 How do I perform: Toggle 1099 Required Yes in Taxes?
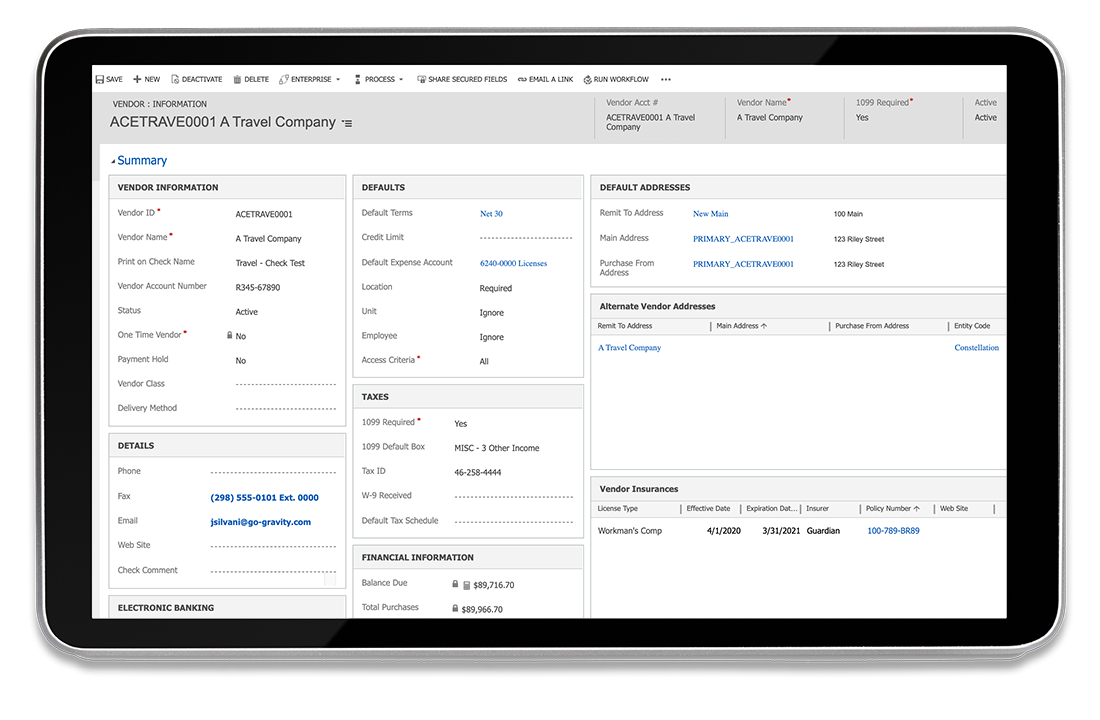click(x=460, y=424)
